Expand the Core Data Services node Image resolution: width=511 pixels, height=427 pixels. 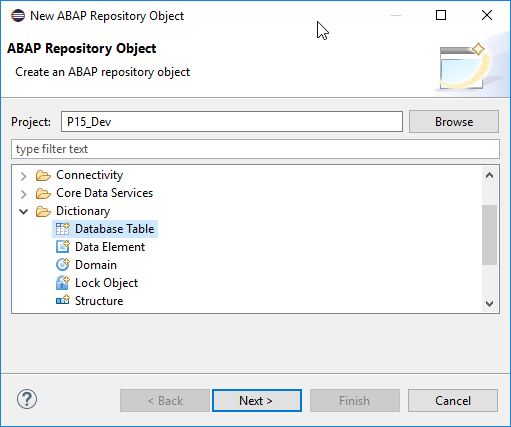23,194
